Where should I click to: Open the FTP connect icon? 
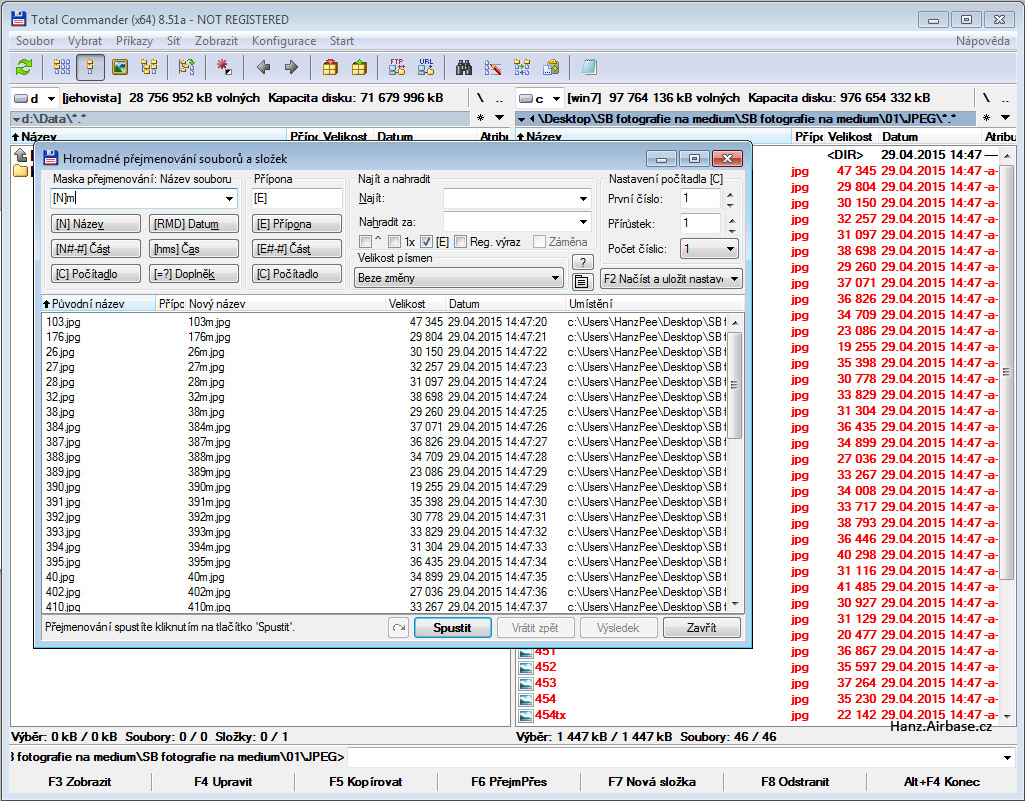(x=397, y=67)
